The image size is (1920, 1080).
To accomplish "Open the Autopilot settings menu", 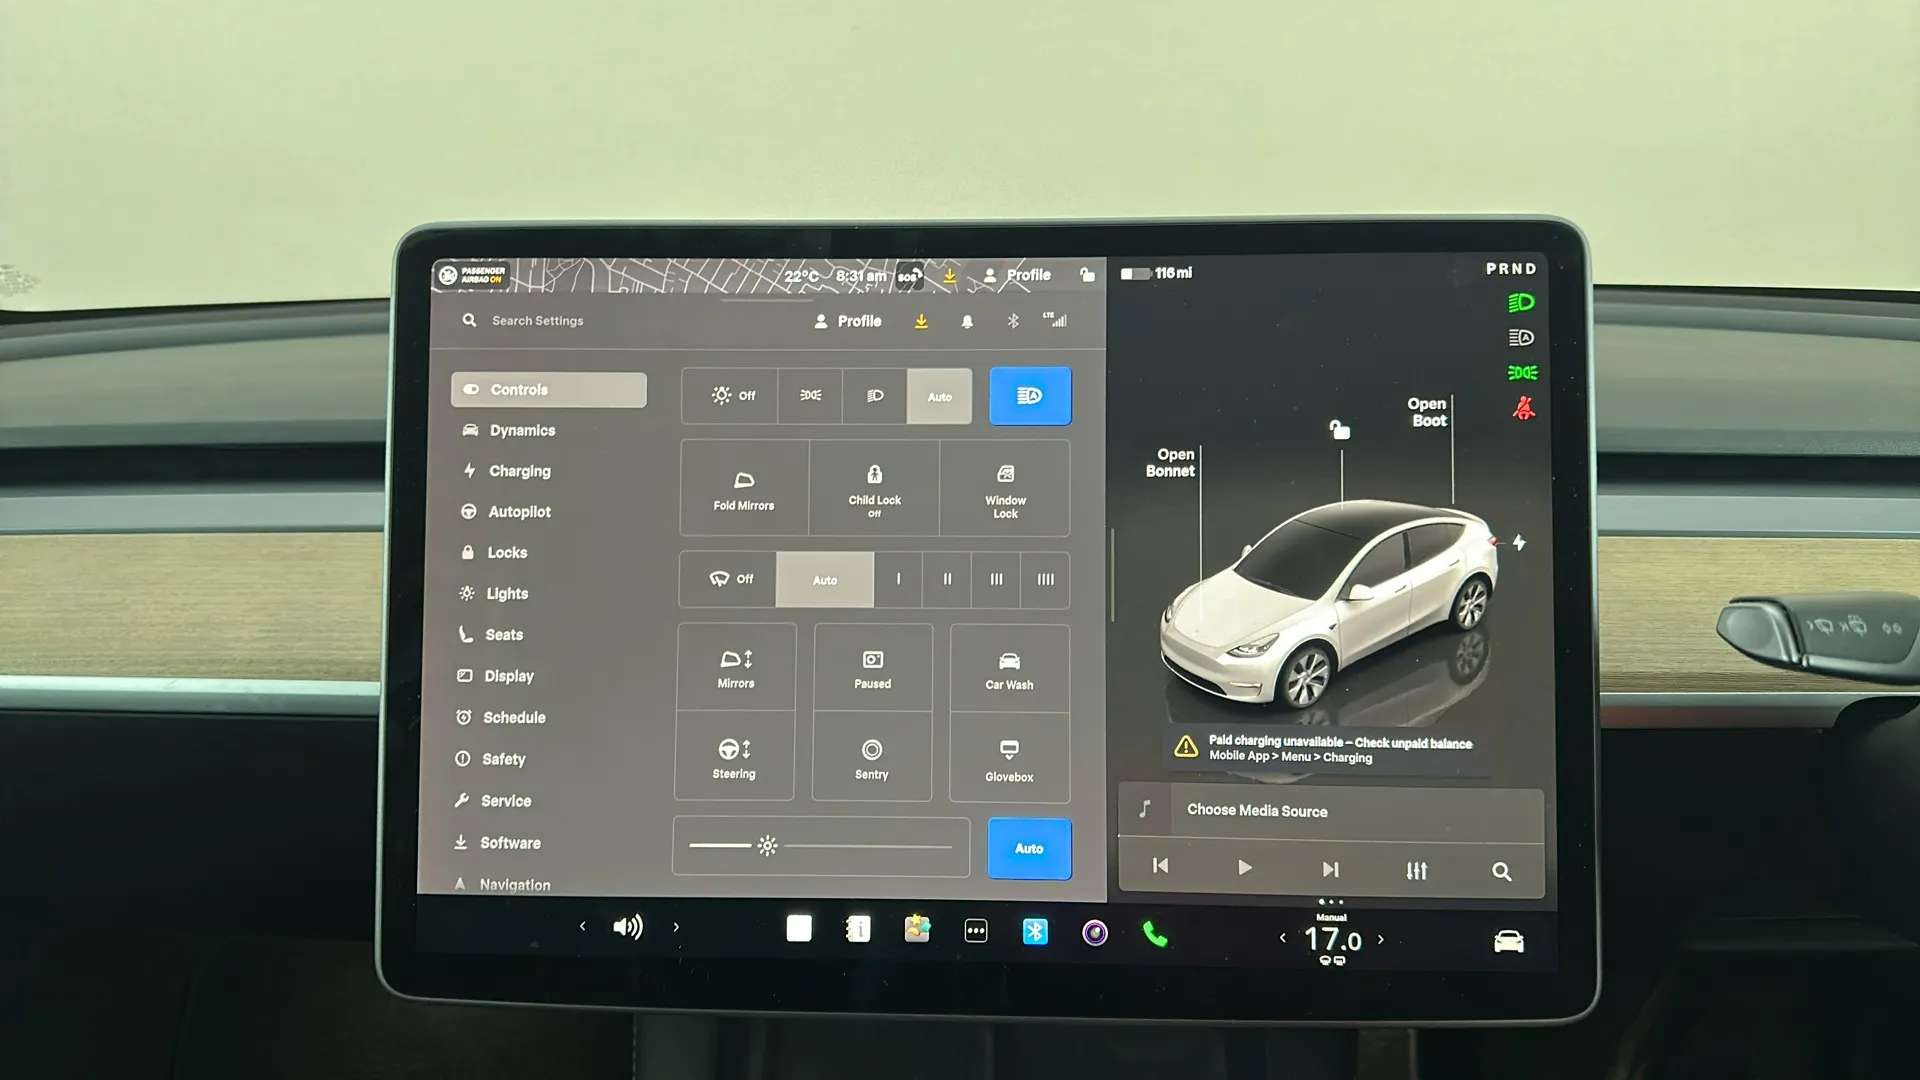I will tap(505, 511).
